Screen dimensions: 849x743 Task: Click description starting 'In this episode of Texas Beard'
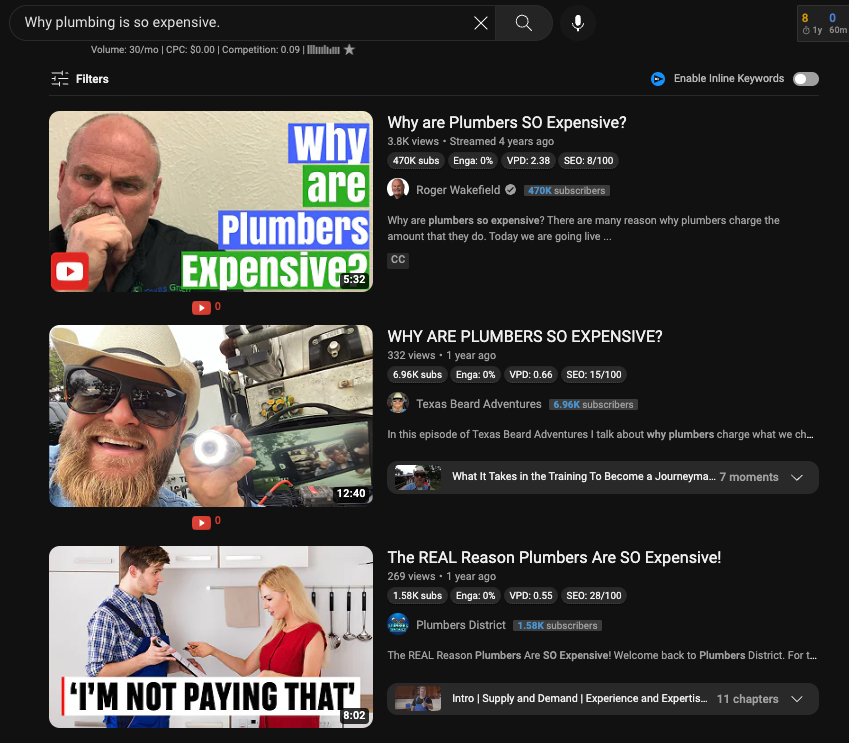[600, 434]
